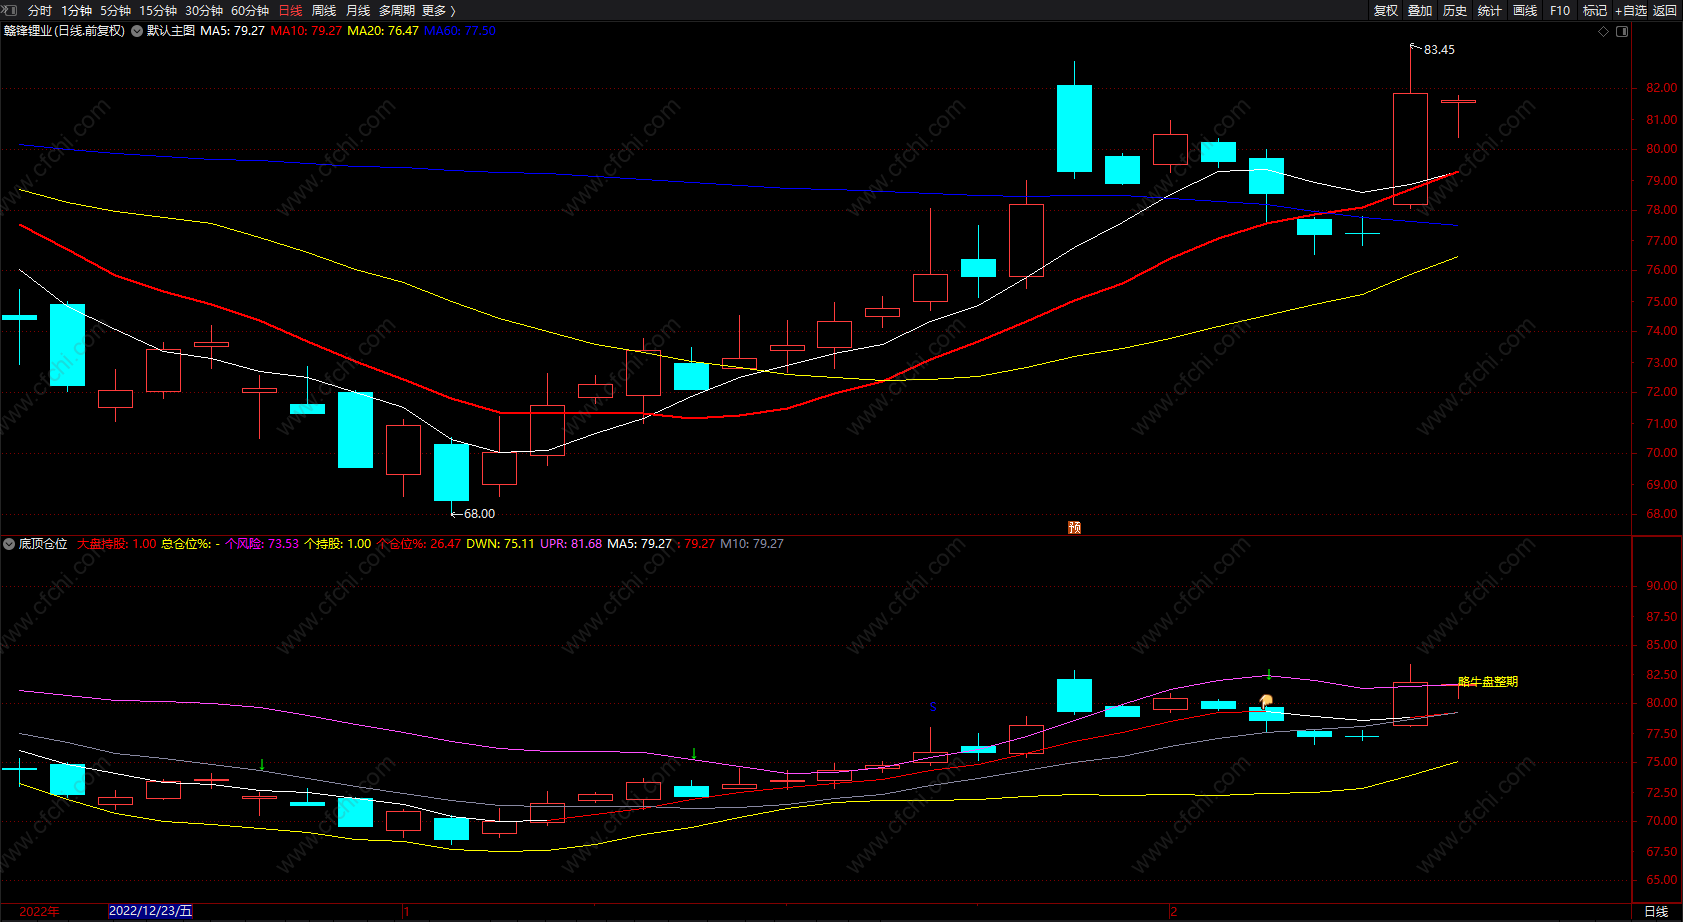Click the 68.00 low price label

[x=479, y=514]
